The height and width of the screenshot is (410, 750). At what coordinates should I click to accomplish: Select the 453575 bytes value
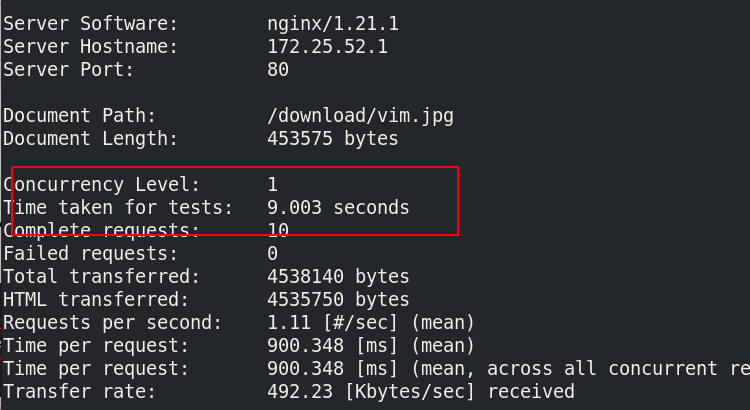click(x=333, y=138)
